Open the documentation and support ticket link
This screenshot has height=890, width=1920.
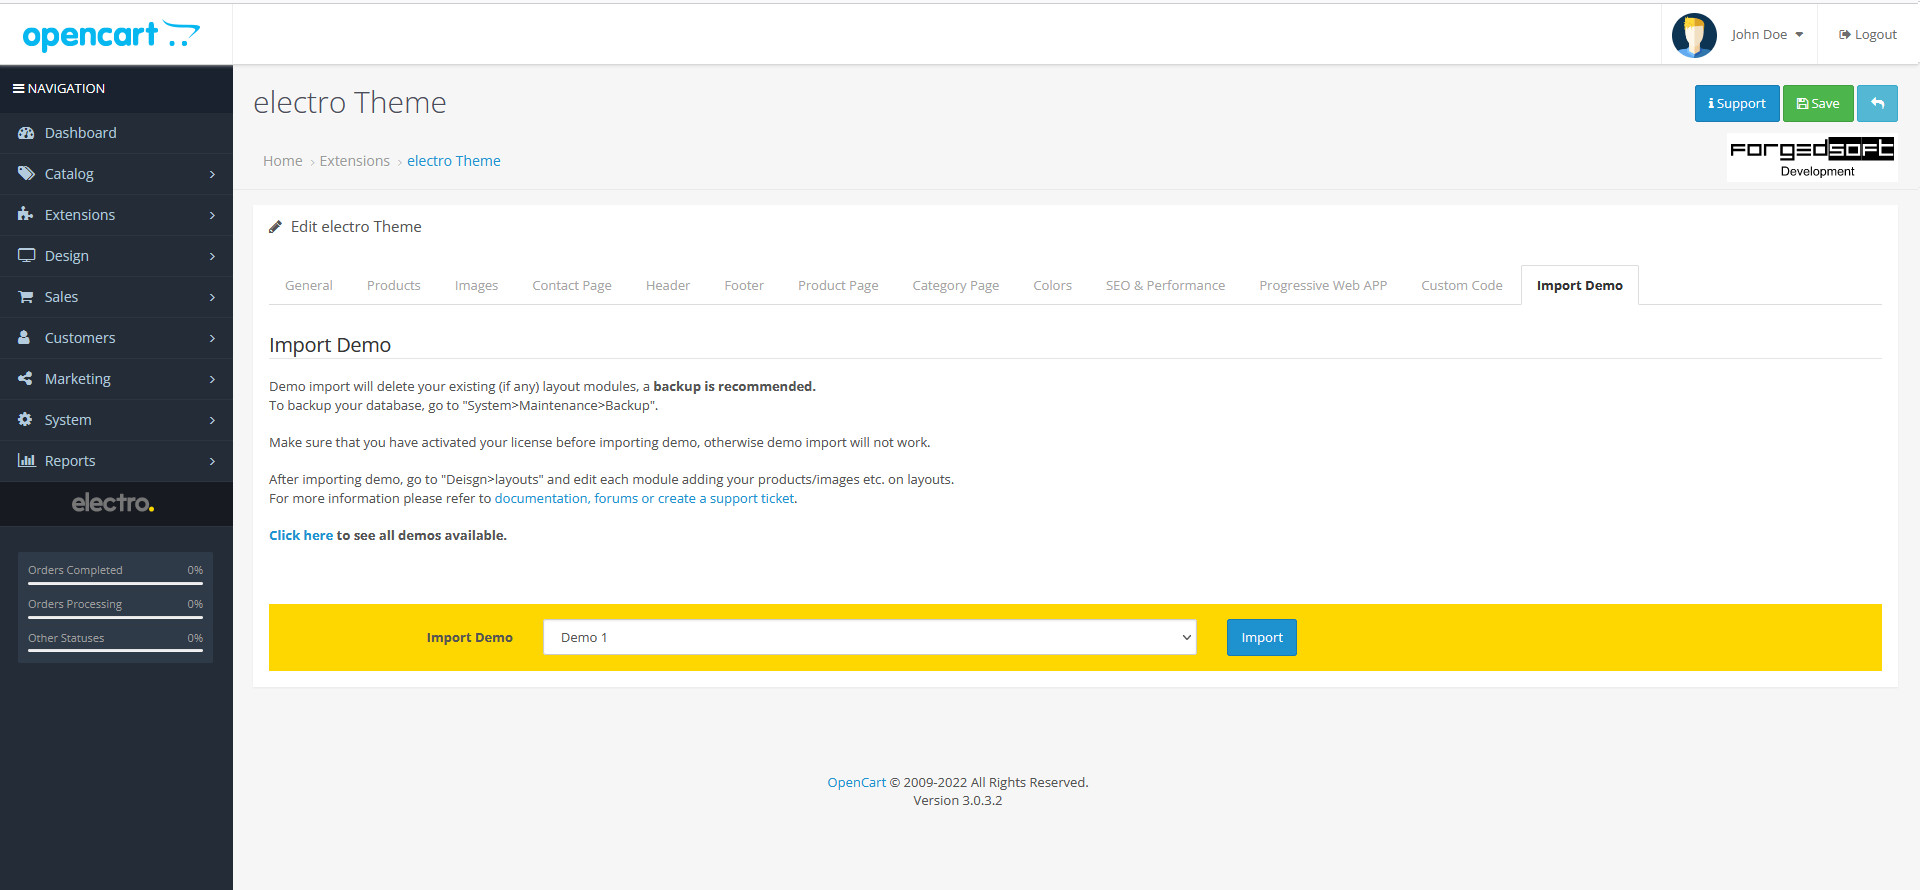(x=644, y=499)
